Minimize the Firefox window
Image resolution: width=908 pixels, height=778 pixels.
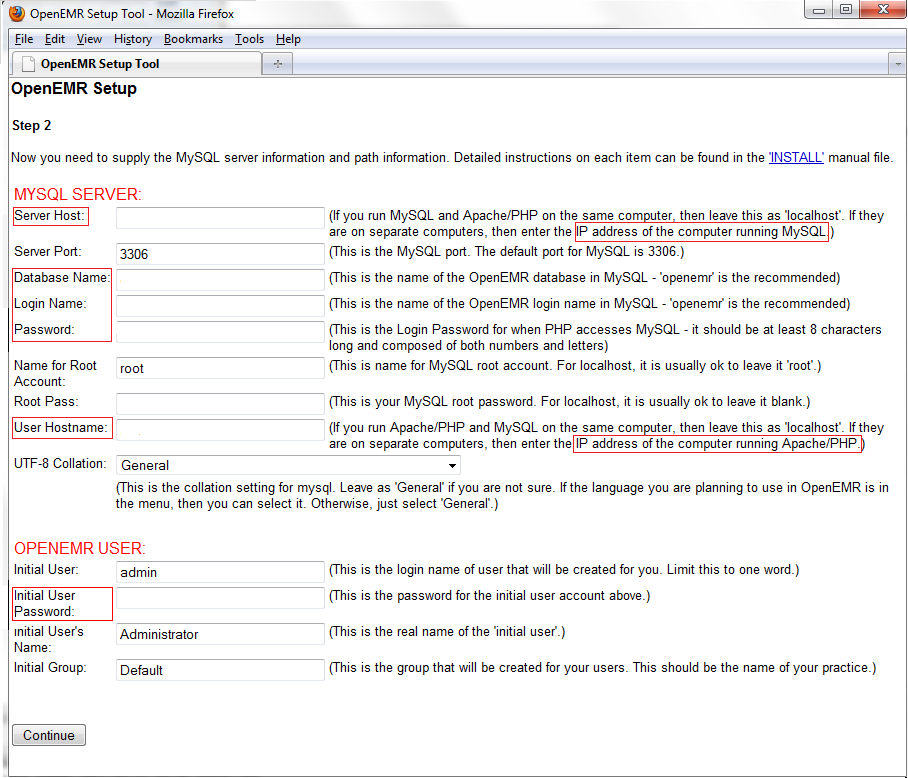point(819,10)
